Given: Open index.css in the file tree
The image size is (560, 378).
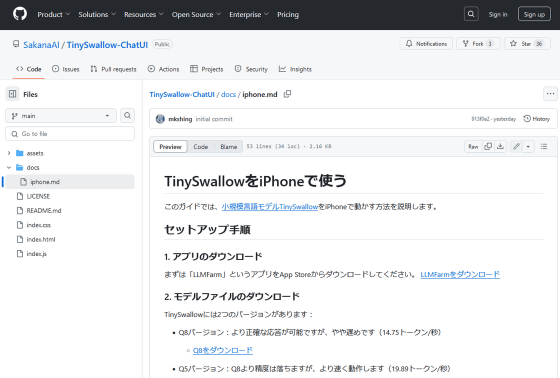Looking at the screenshot, I should (x=39, y=225).
